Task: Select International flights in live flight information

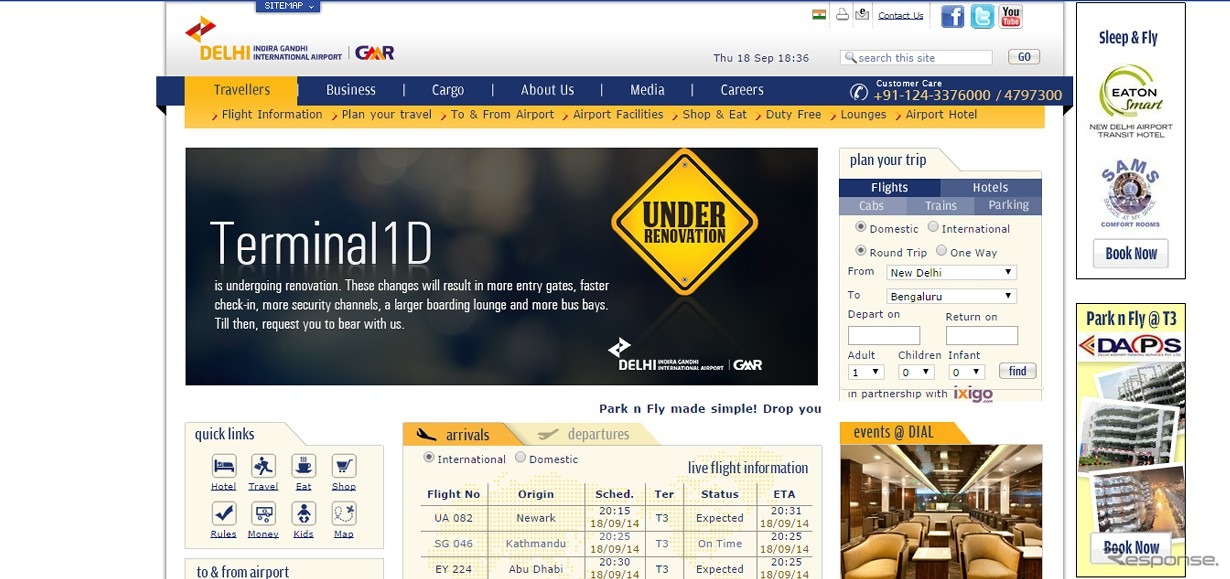Action: click(429, 458)
